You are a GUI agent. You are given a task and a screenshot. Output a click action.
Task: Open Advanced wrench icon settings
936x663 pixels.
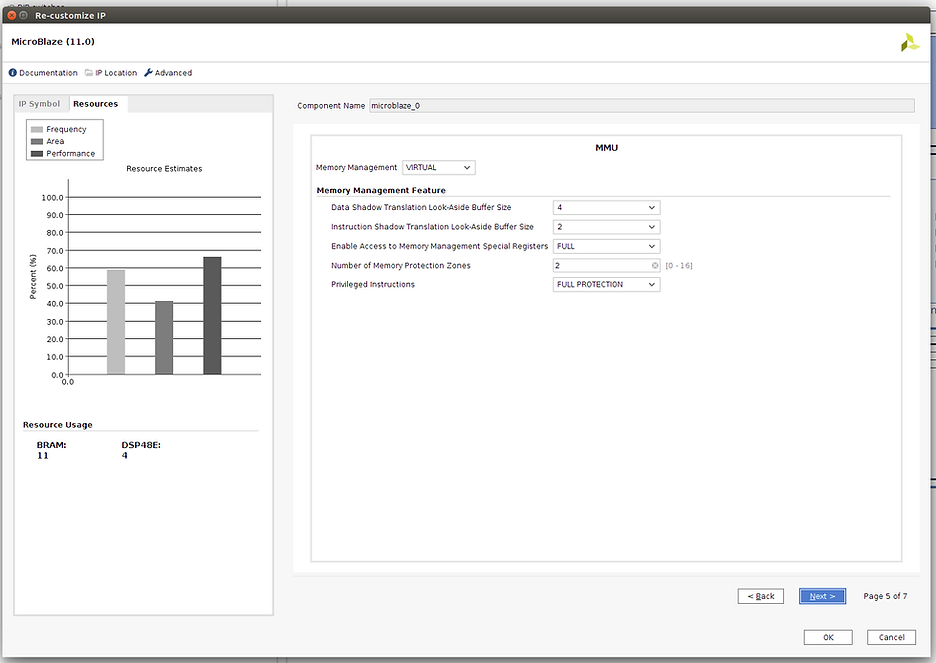point(149,73)
